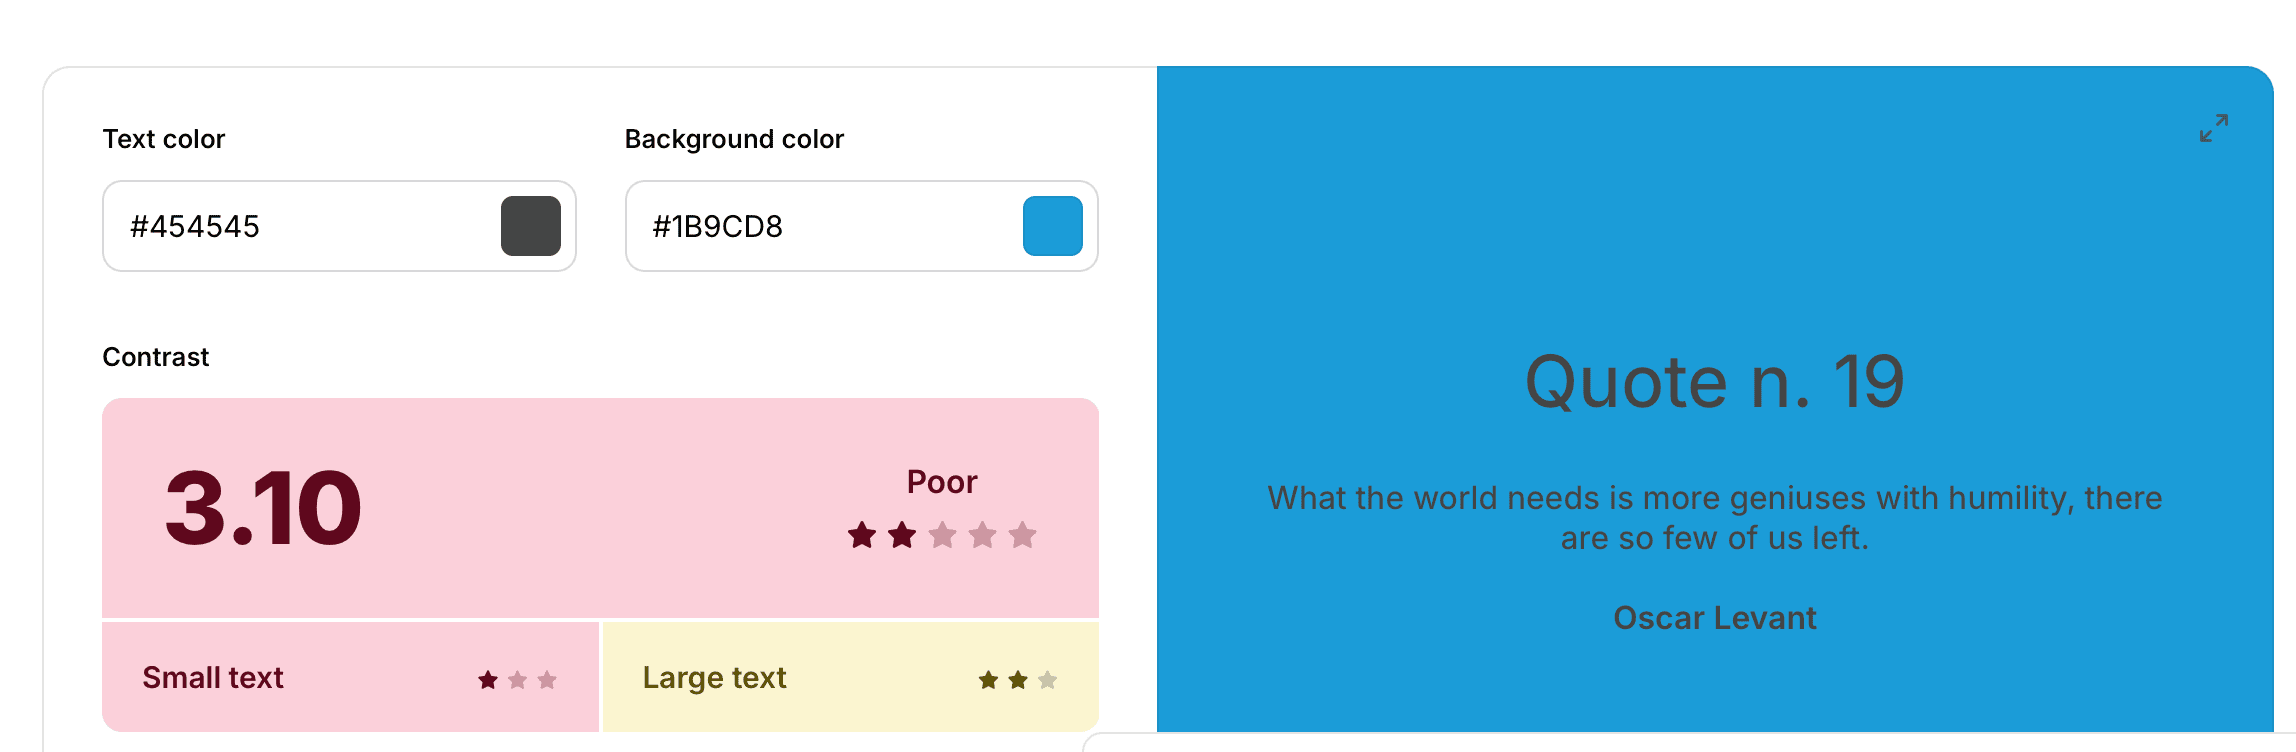Click the #454545 text color field
The width and height of the screenshot is (2296, 752).
(x=300, y=226)
